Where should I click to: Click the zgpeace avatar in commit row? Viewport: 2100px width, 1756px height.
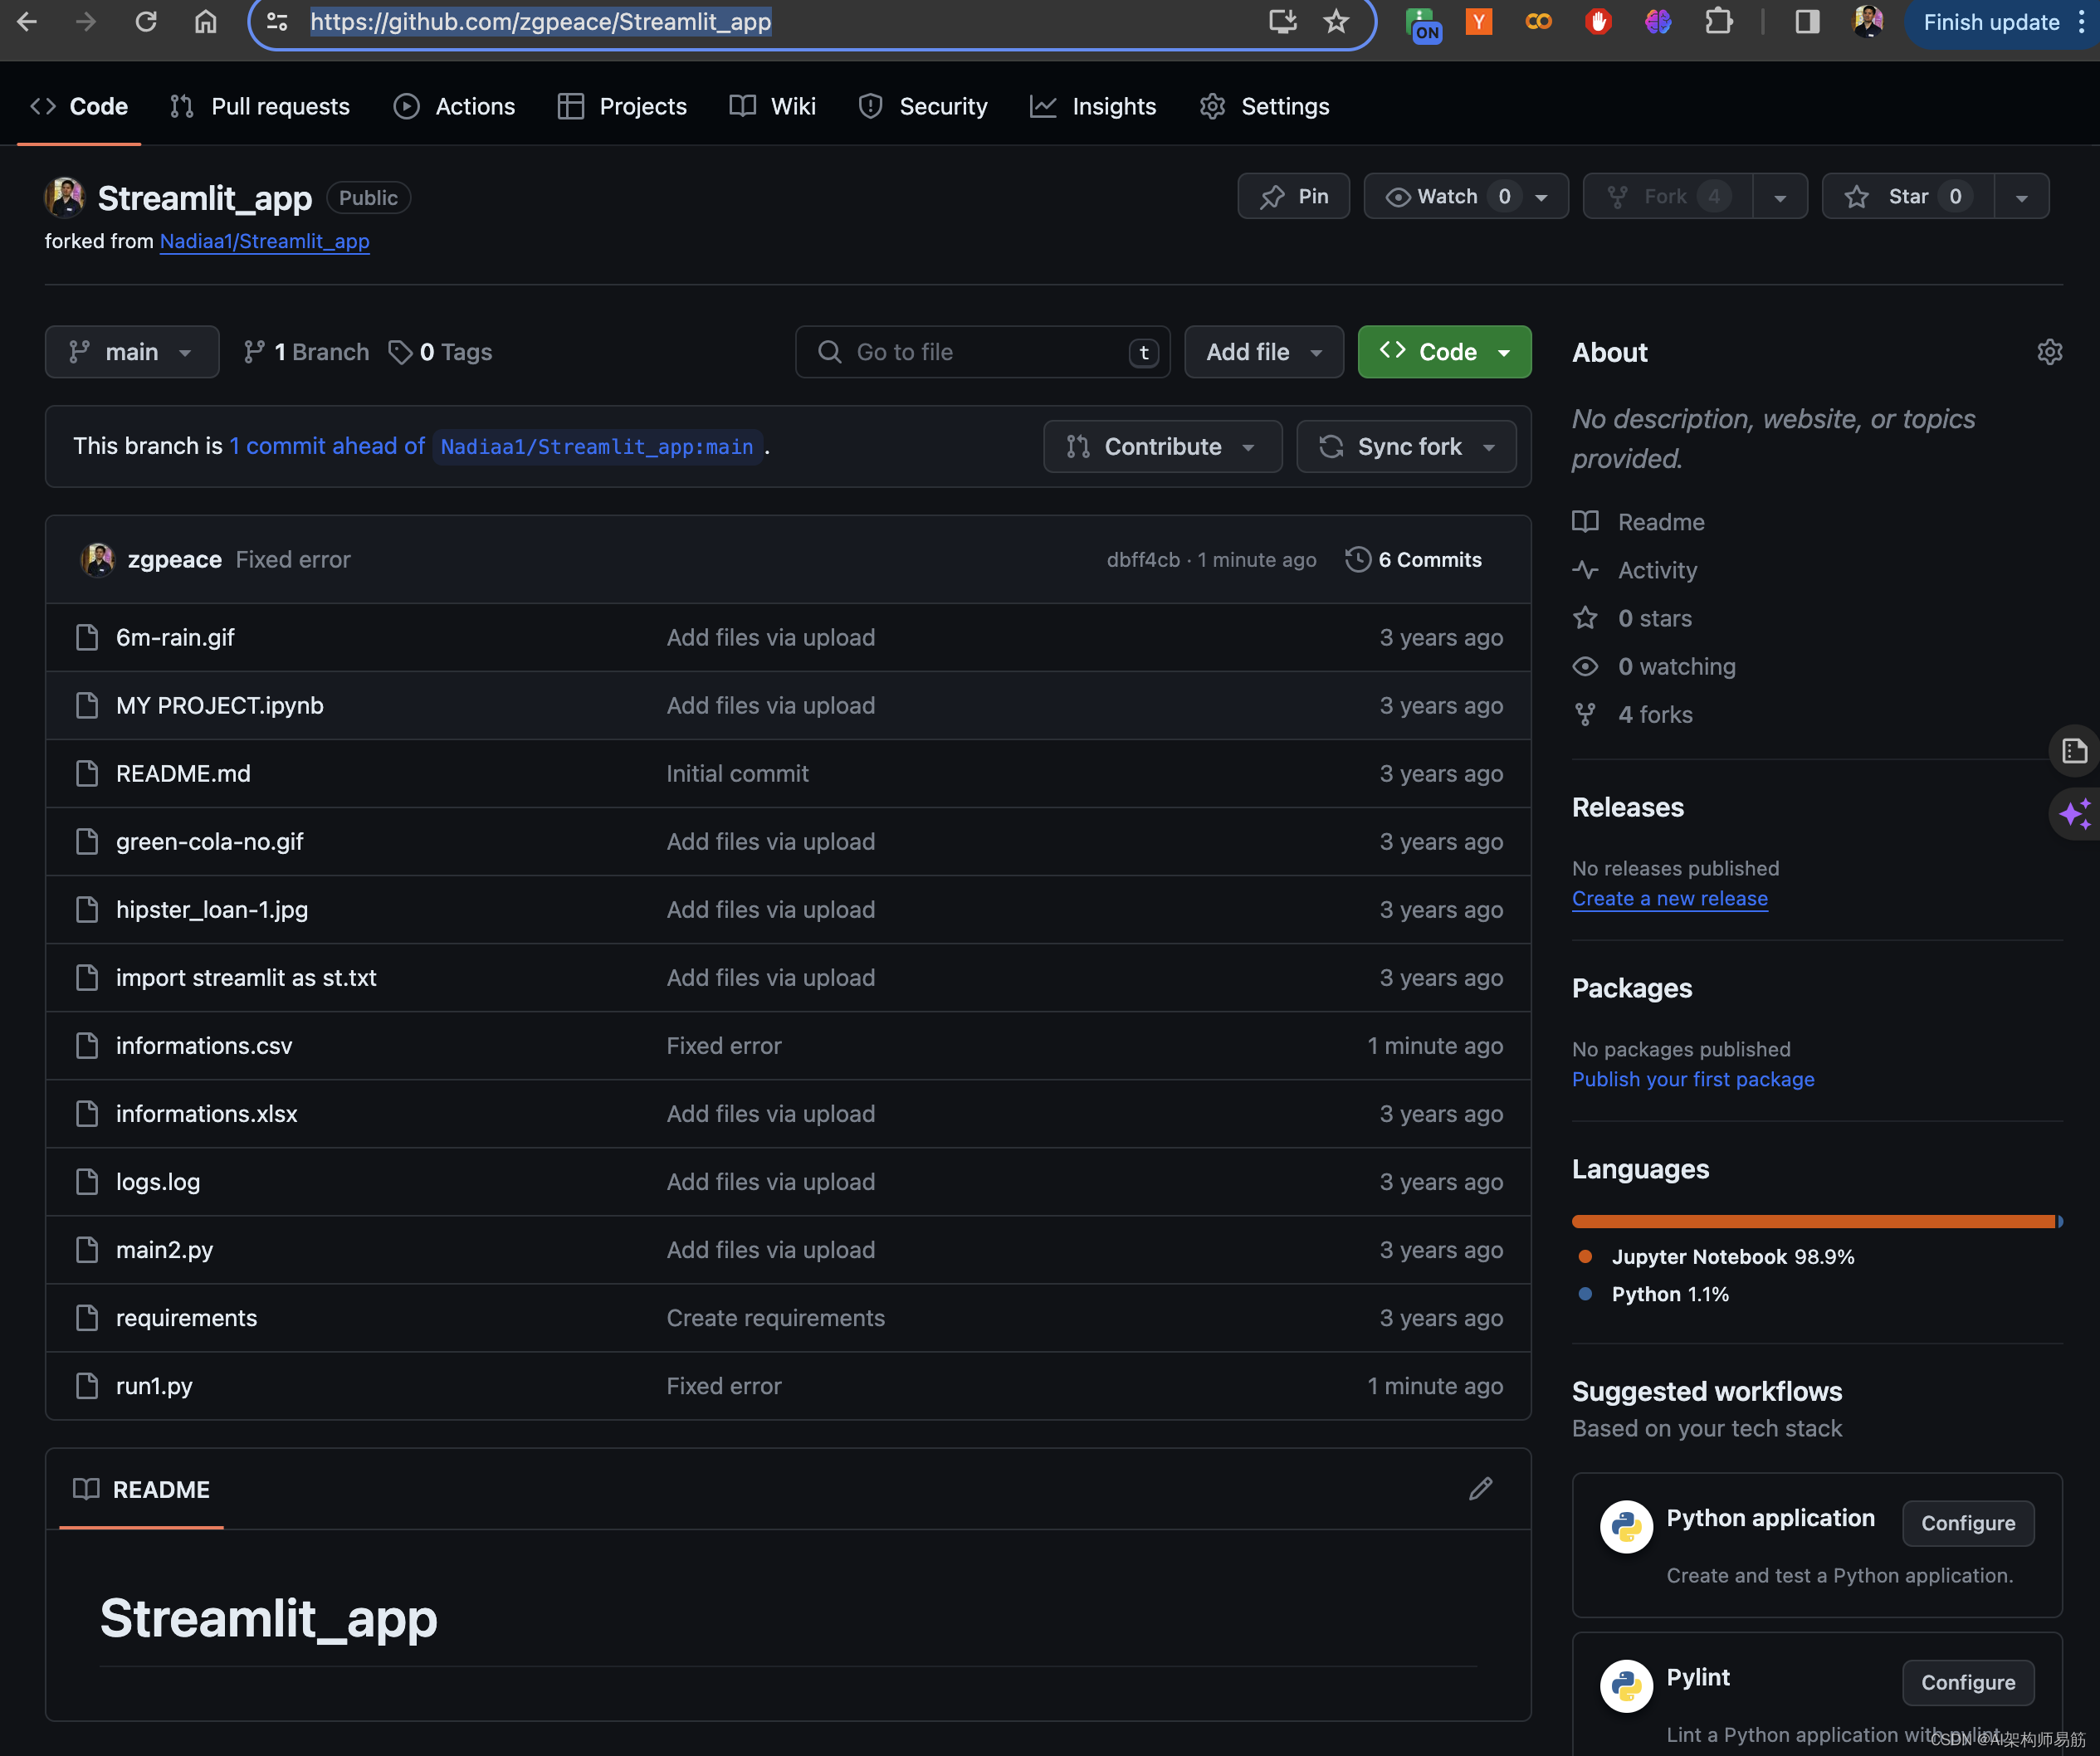(98, 560)
